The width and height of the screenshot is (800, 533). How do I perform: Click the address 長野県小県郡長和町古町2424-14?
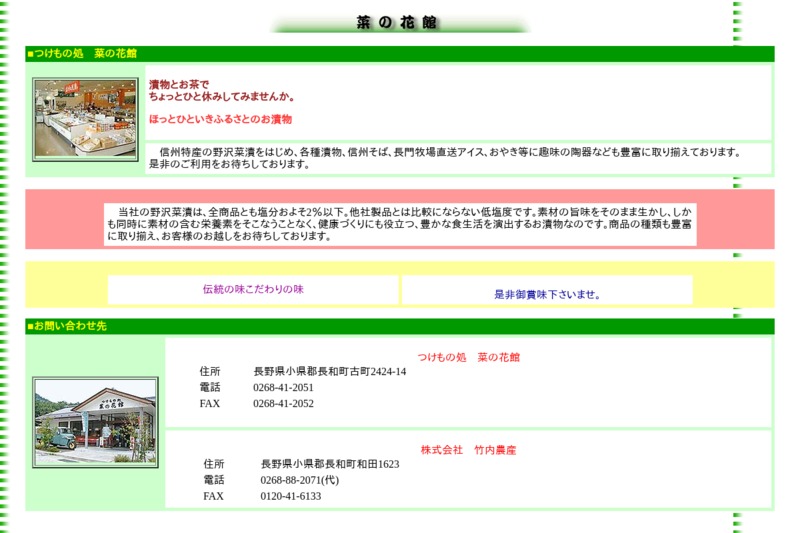(329, 372)
